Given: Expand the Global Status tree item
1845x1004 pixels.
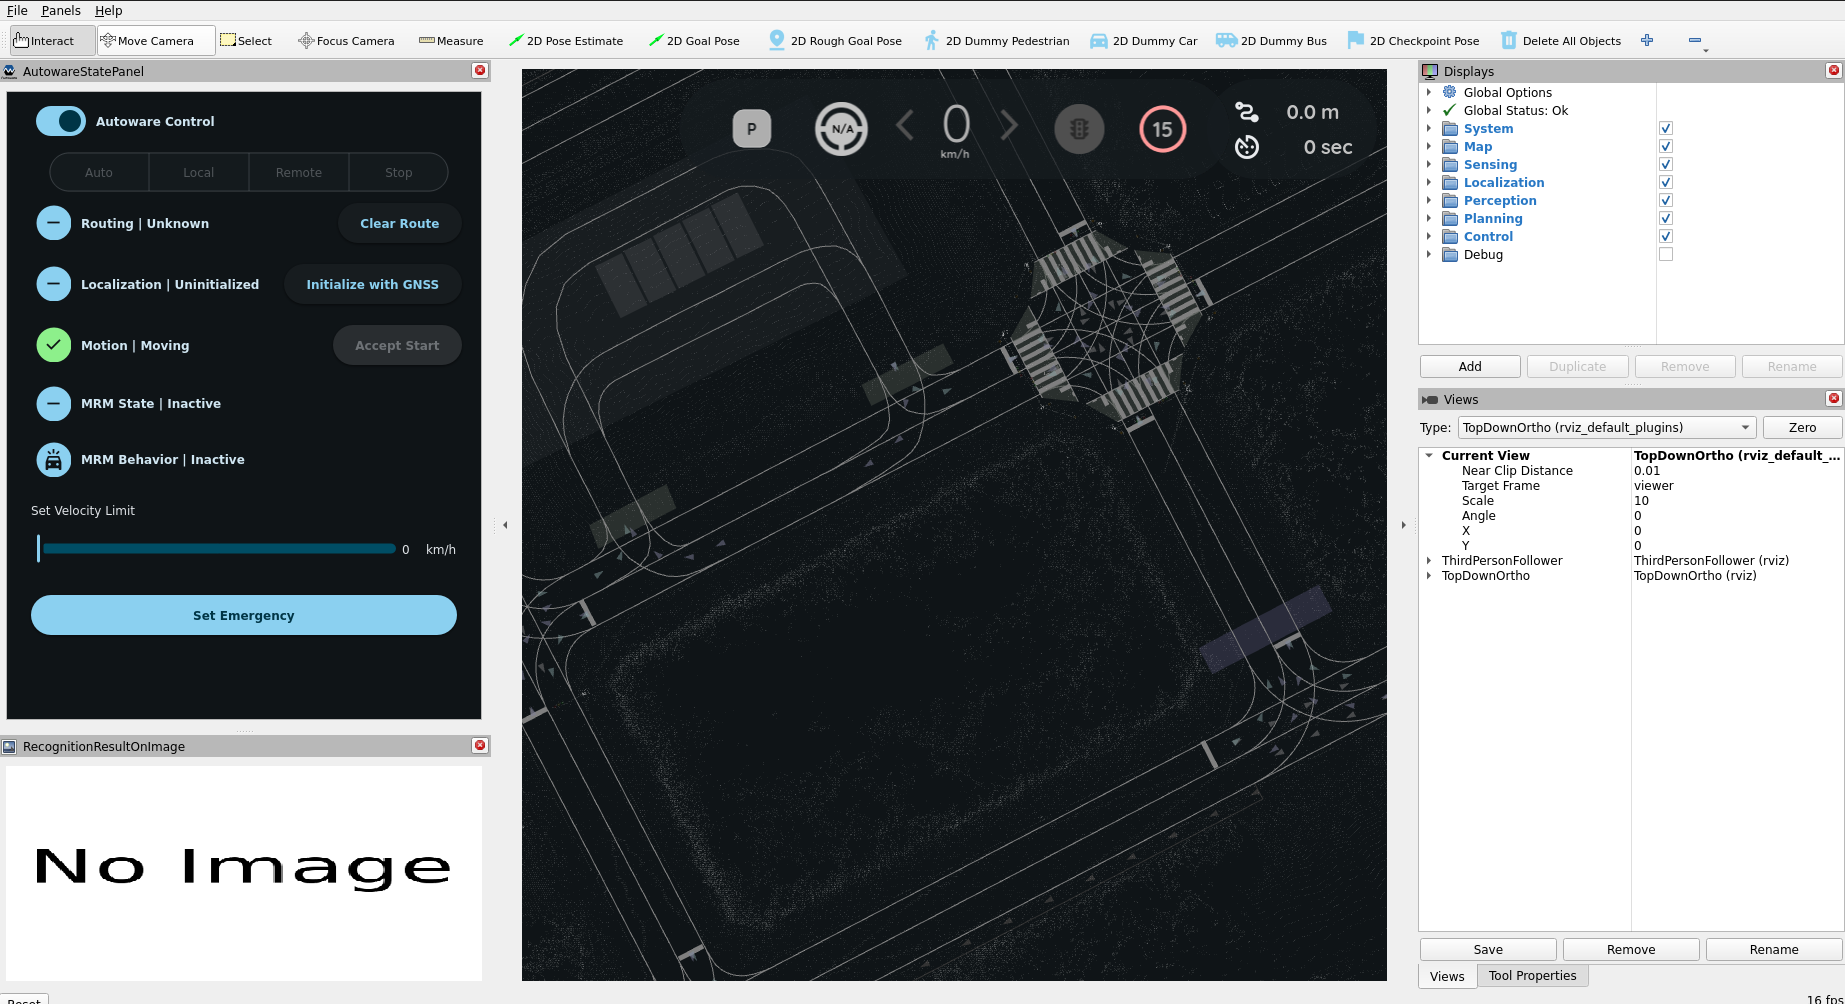Looking at the screenshot, I should tap(1429, 110).
